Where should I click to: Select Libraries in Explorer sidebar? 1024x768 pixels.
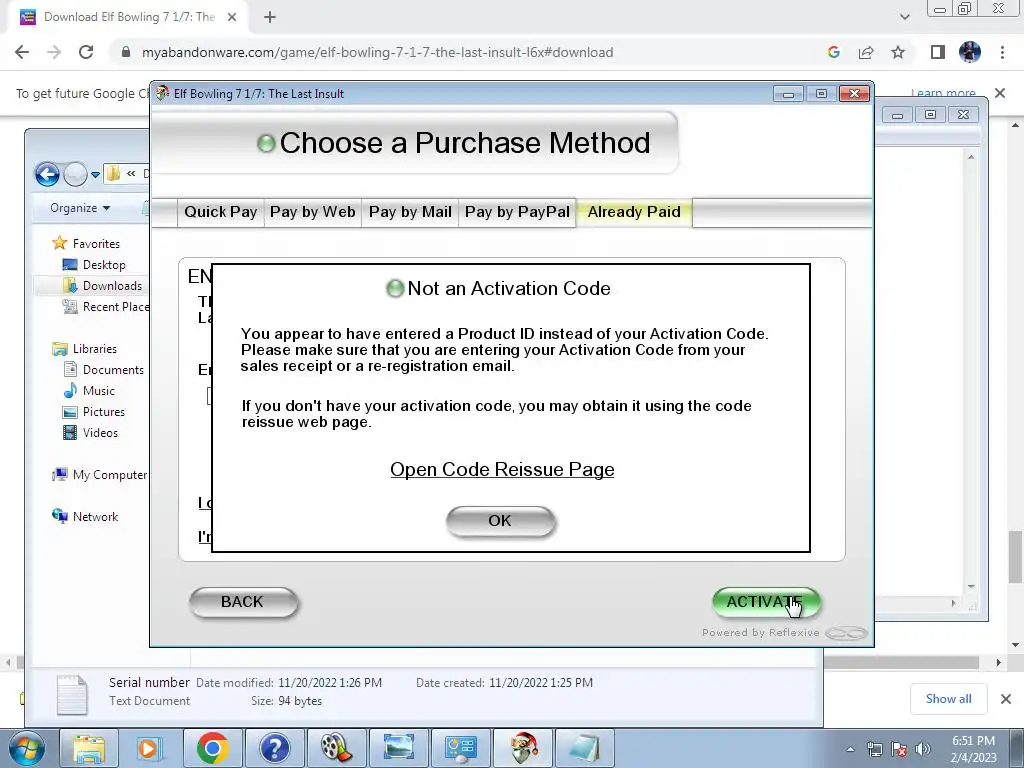pyautogui.click(x=95, y=349)
